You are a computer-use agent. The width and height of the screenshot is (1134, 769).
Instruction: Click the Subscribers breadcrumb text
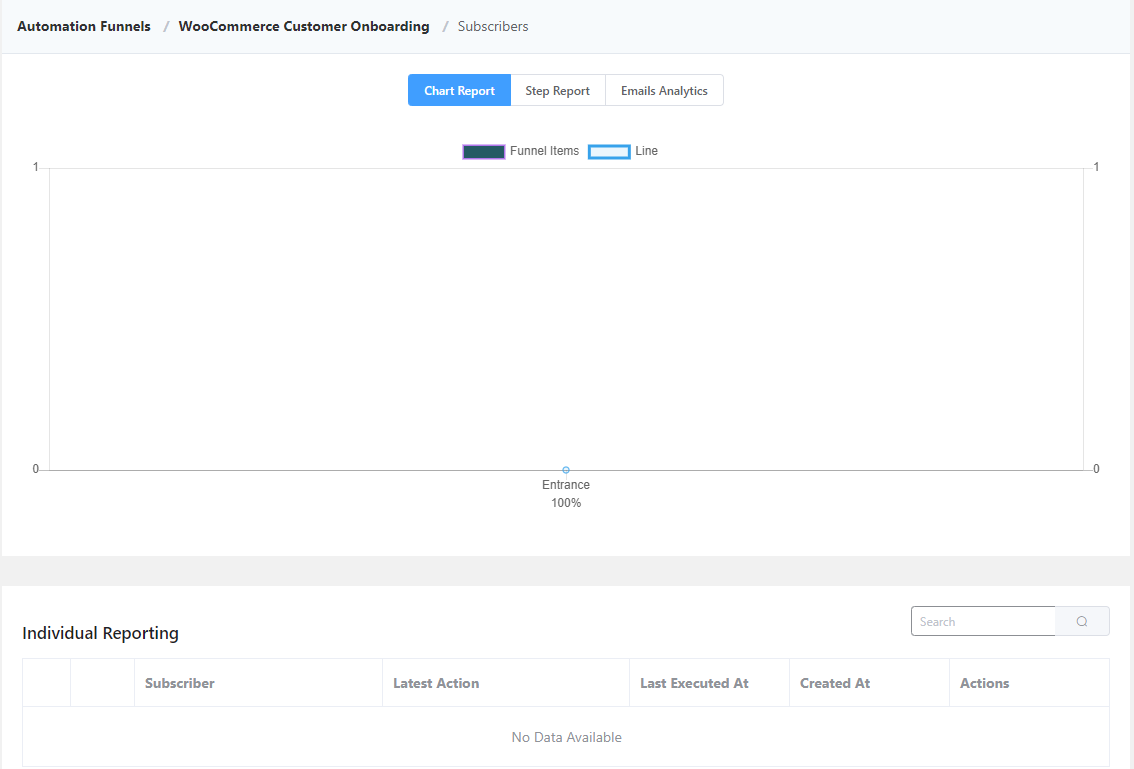493,26
